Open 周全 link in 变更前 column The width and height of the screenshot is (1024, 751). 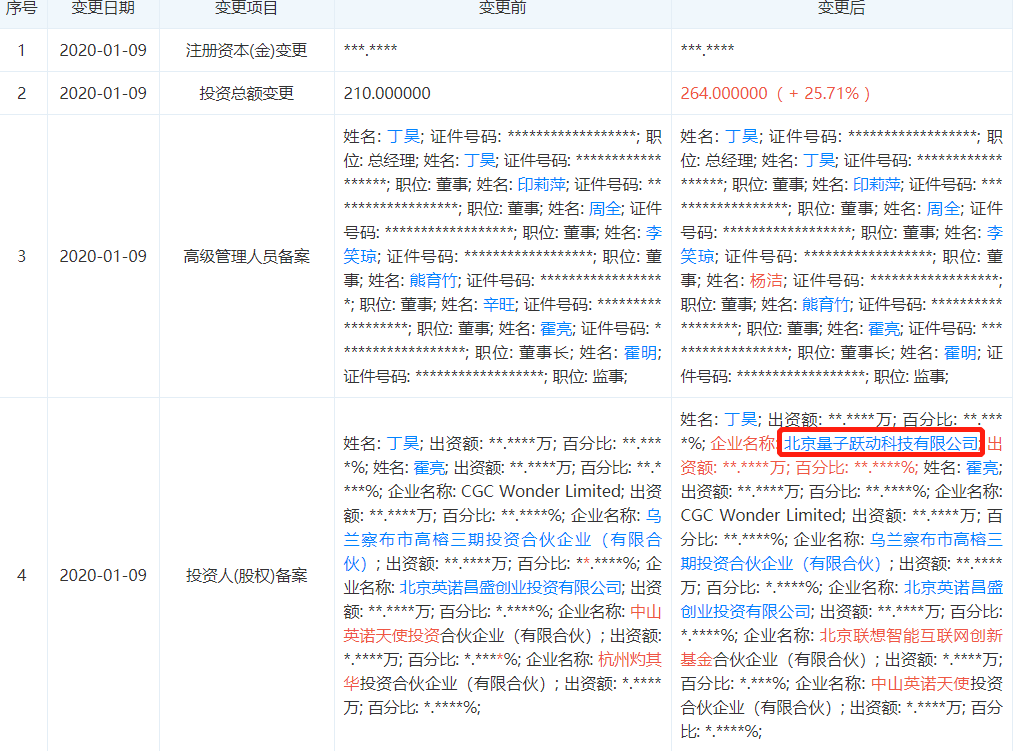point(605,209)
